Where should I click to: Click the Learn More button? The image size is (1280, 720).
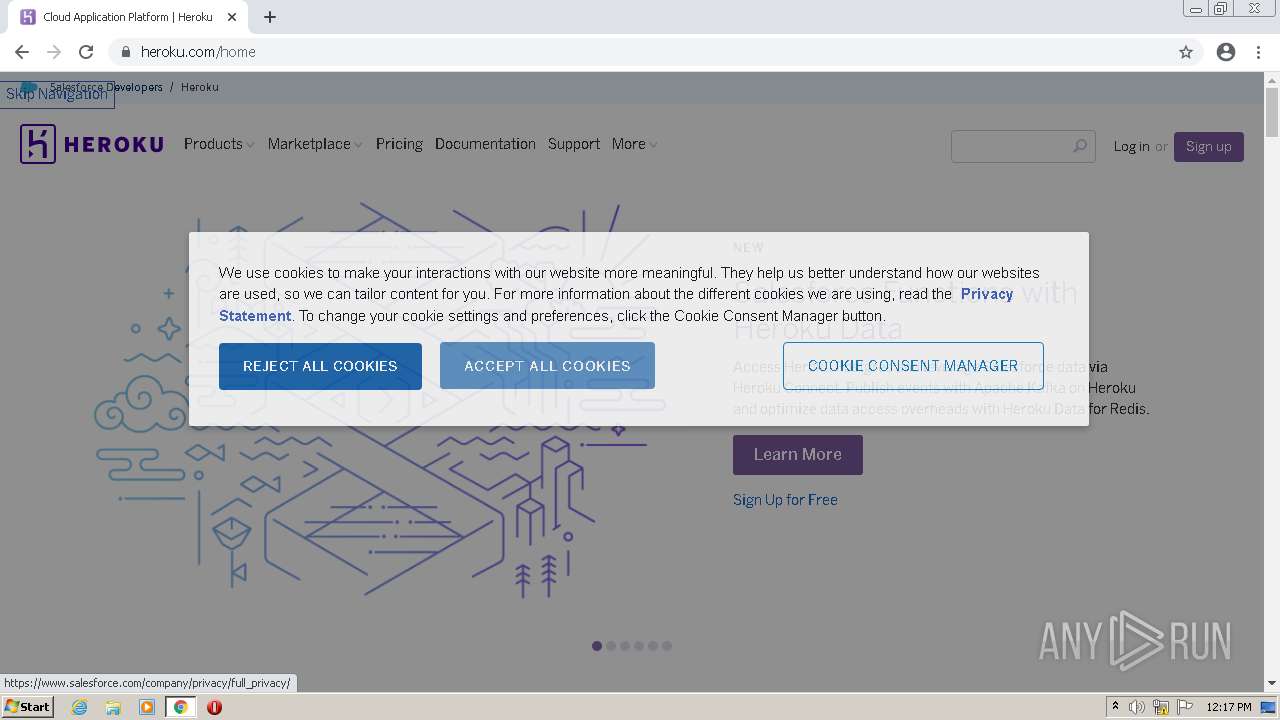[798, 455]
